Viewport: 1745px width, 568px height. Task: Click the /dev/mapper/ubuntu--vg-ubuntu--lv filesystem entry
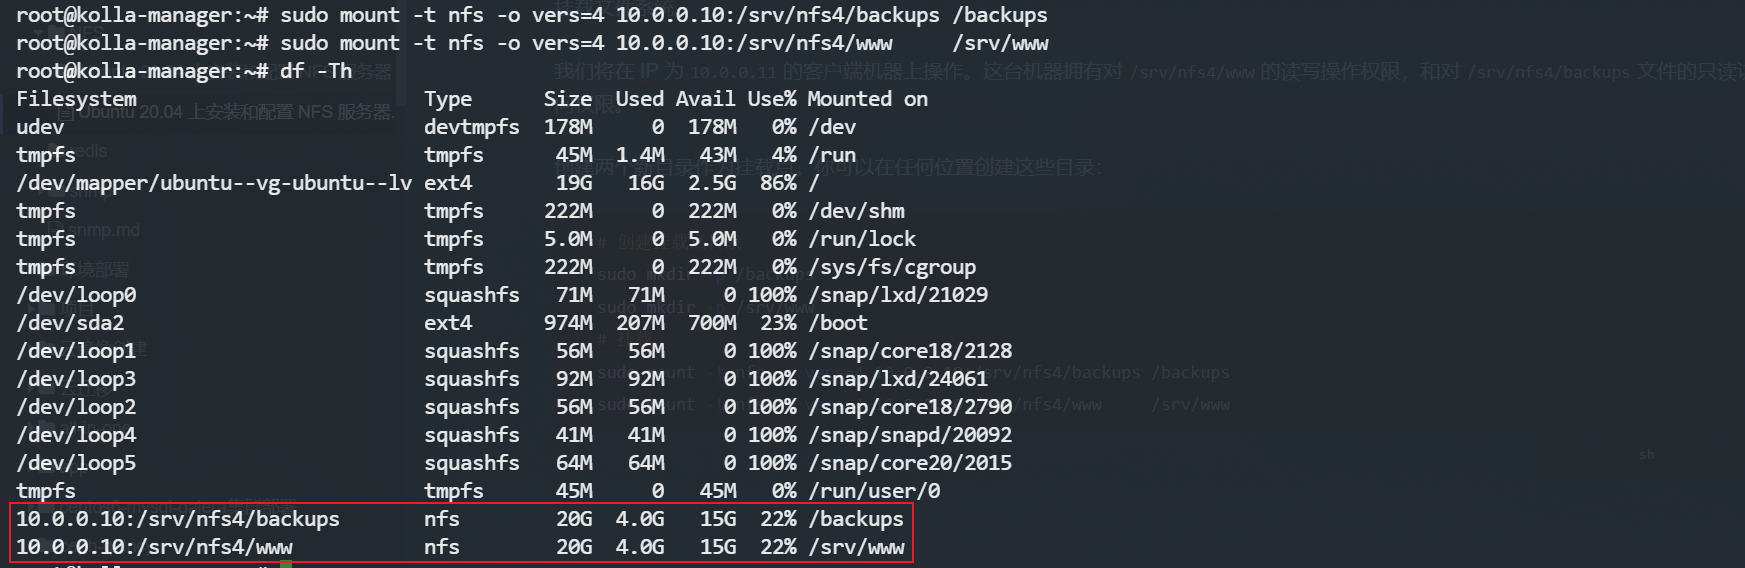[x=214, y=183]
